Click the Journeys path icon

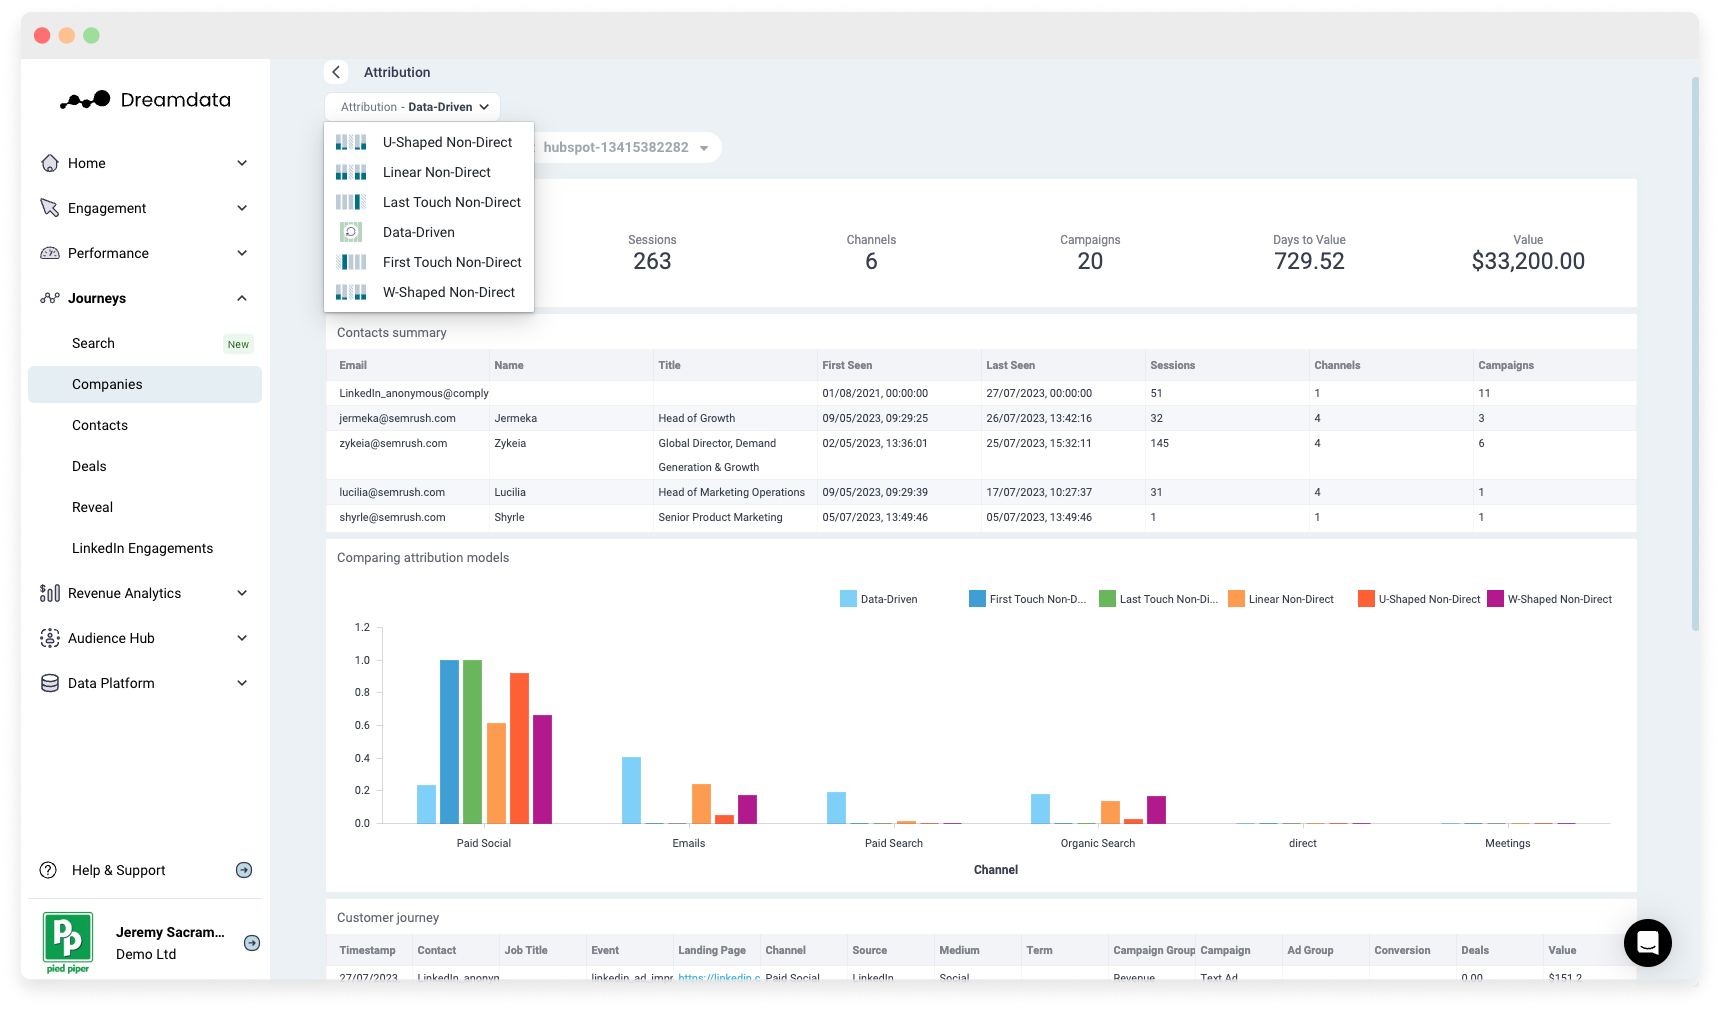pos(49,298)
